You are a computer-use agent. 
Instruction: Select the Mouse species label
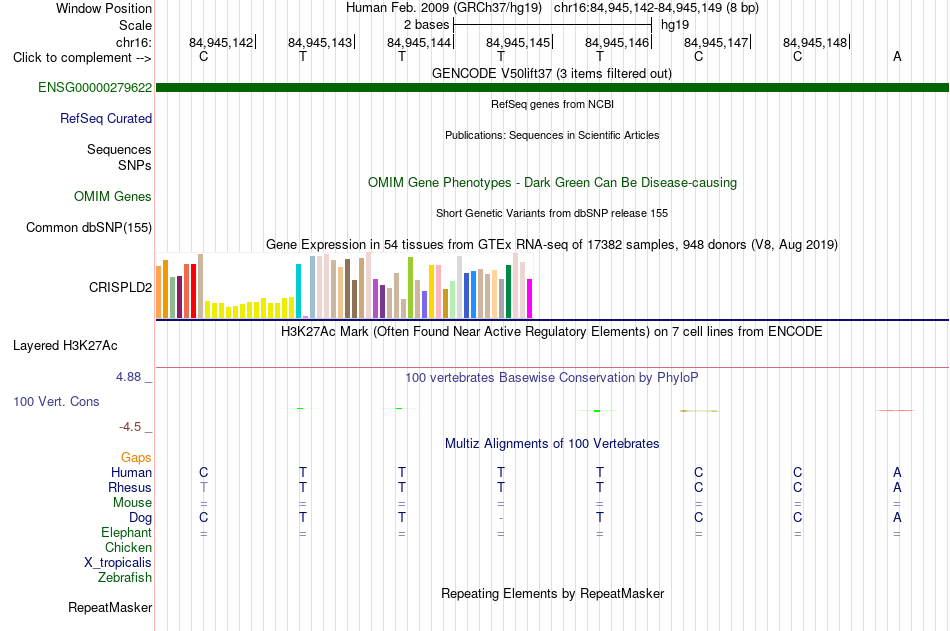coord(132,502)
